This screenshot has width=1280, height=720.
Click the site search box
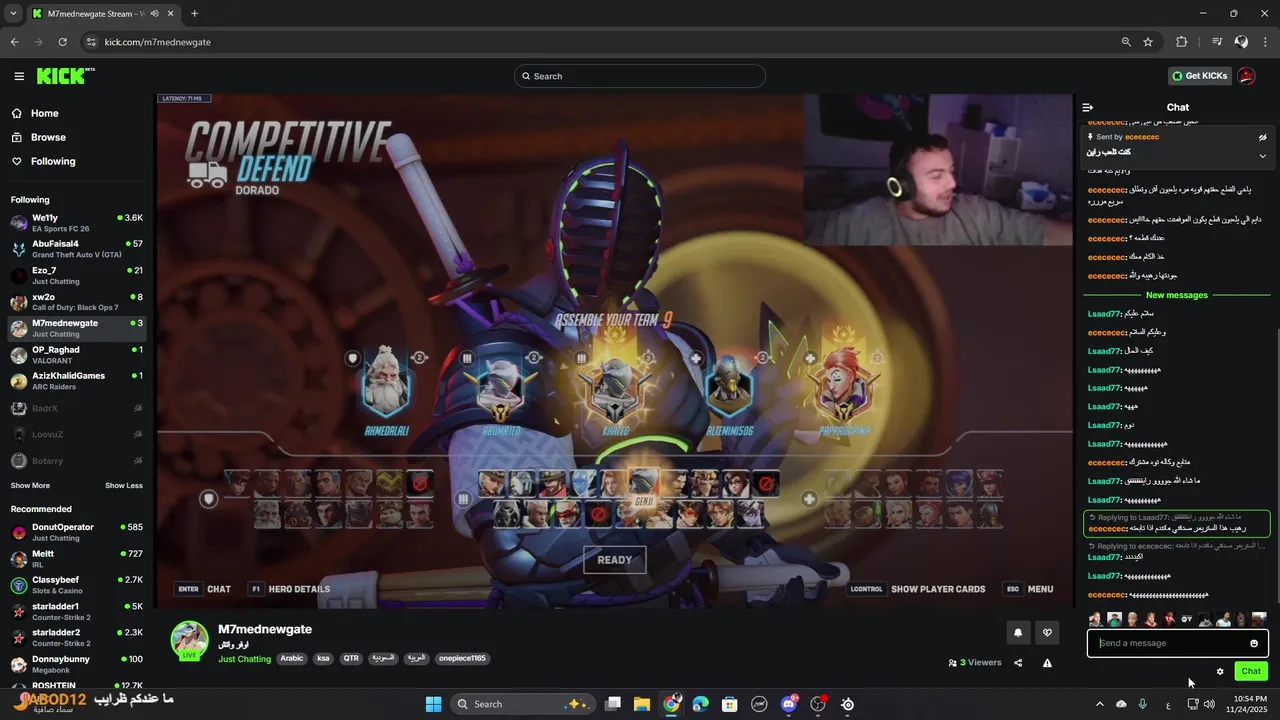click(640, 76)
